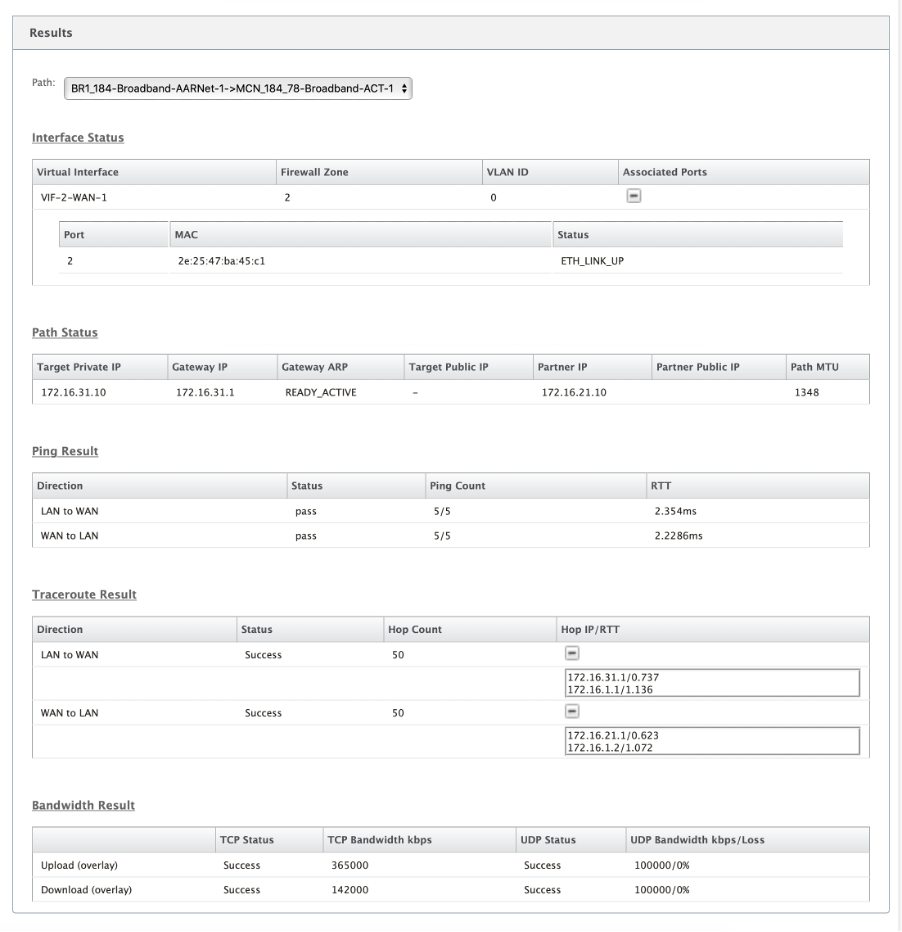902x932 pixels.
Task: Click hop entry 172.16.31.1/0.737
Action: coord(613,677)
